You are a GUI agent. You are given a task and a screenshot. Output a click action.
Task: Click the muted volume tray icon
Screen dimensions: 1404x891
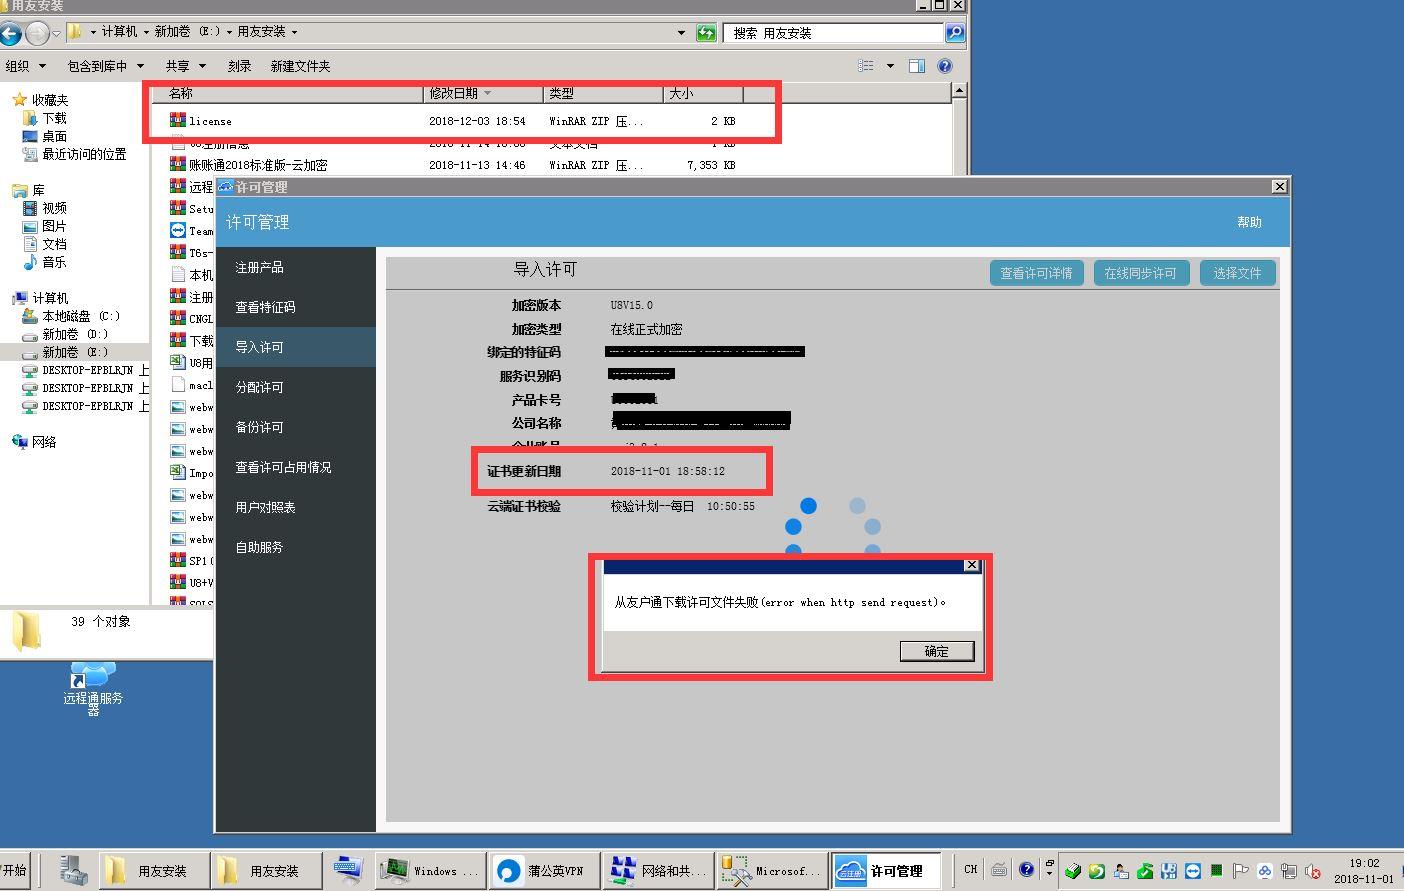point(1313,871)
